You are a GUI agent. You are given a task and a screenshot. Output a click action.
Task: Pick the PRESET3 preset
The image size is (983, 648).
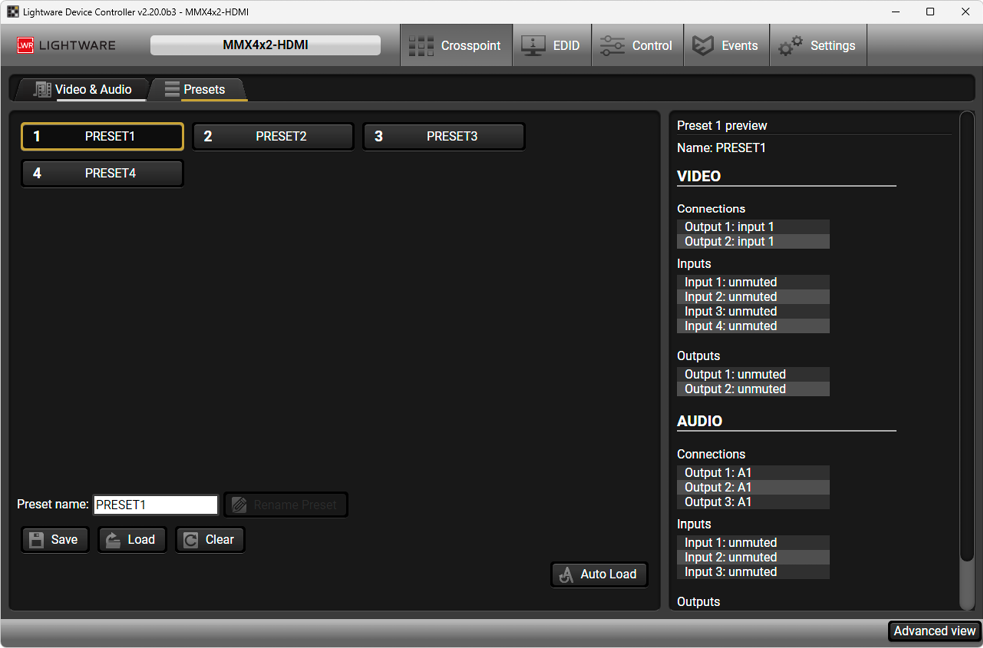coord(444,137)
